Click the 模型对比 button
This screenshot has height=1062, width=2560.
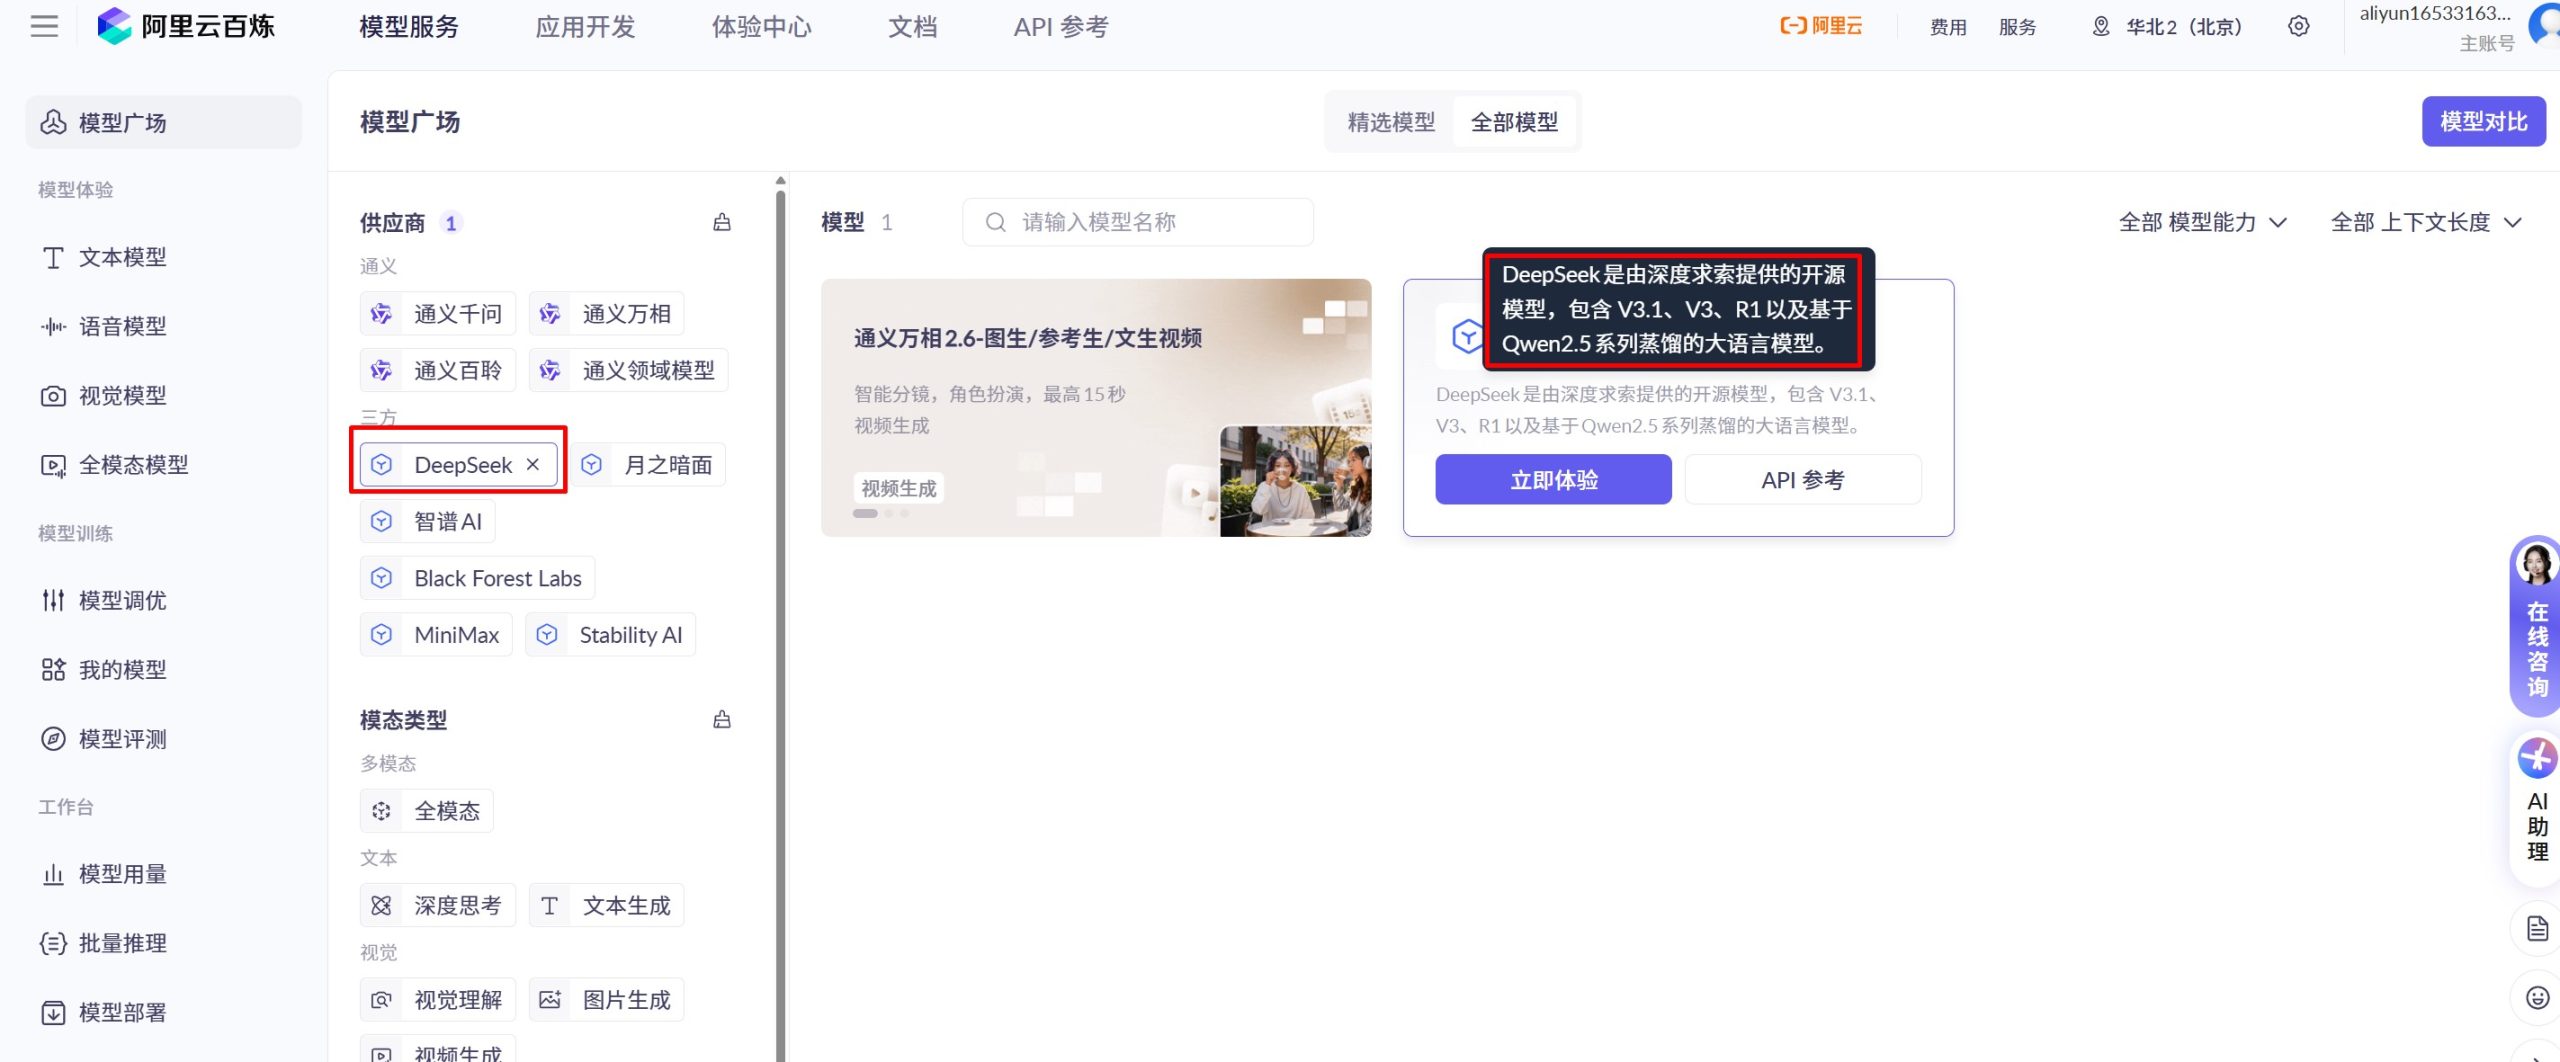click(2484, 121)
